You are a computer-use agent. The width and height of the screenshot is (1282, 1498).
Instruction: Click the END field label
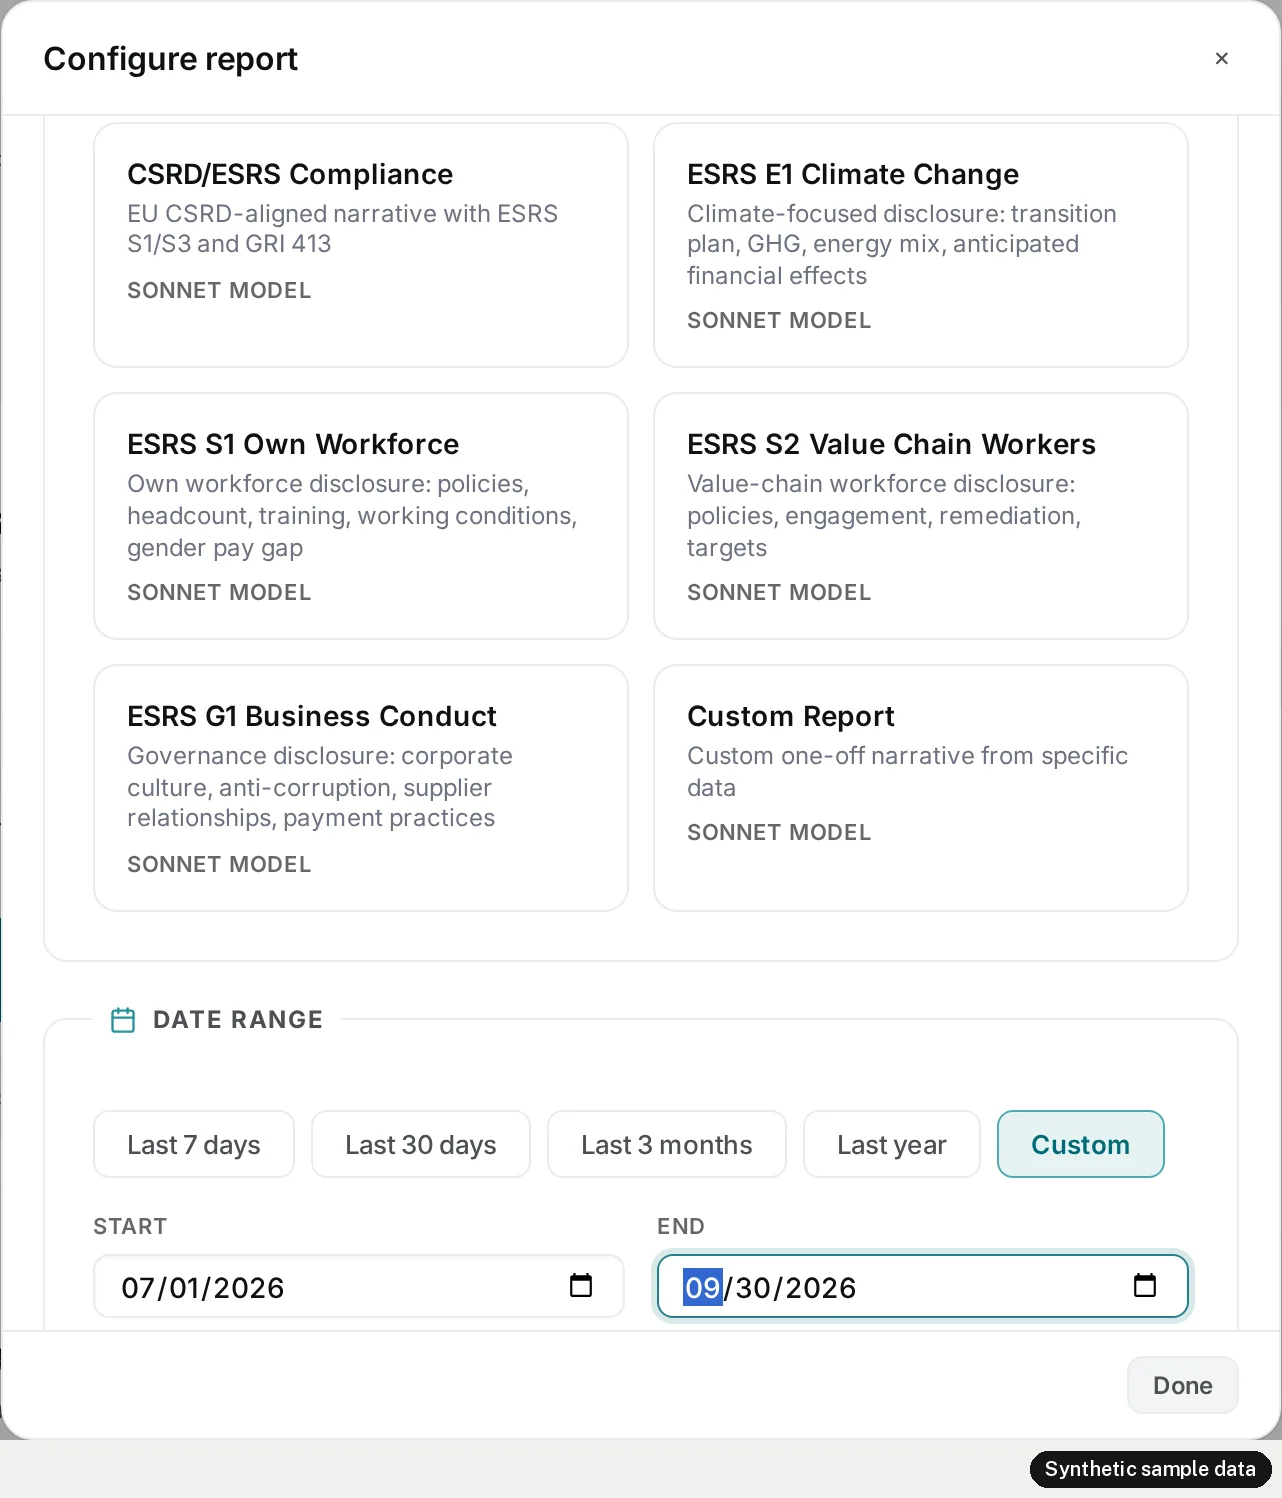click(x=681, y=1226)
